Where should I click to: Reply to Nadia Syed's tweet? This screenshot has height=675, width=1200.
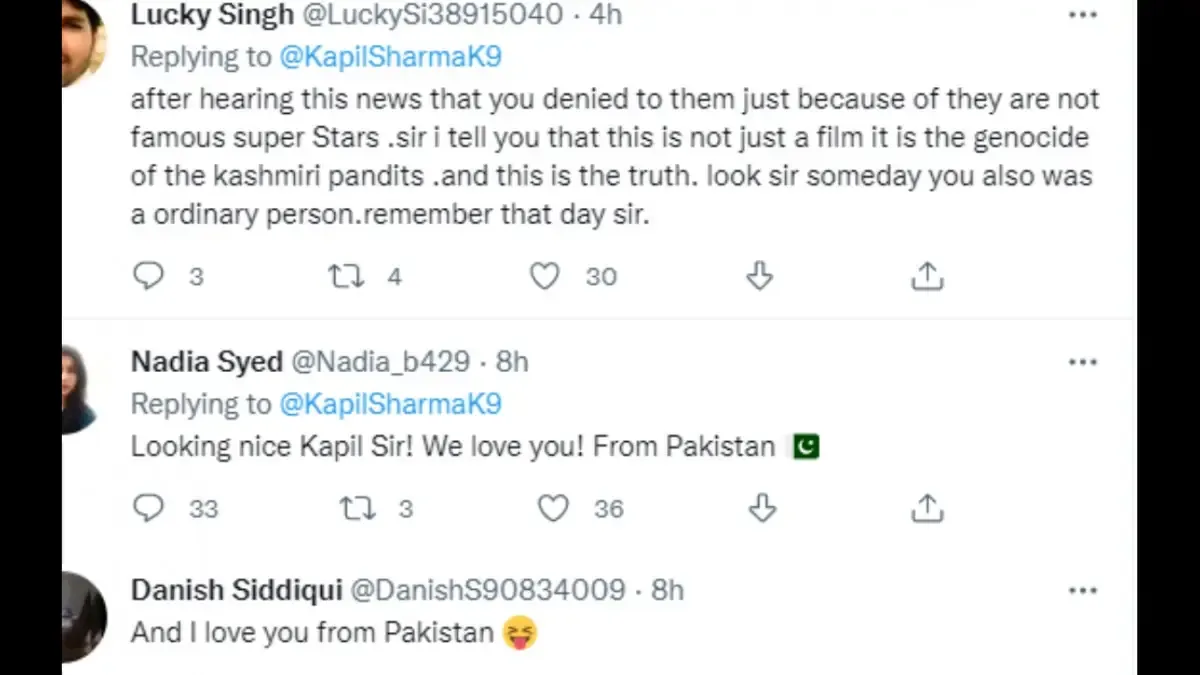click(x=148, y=508)
